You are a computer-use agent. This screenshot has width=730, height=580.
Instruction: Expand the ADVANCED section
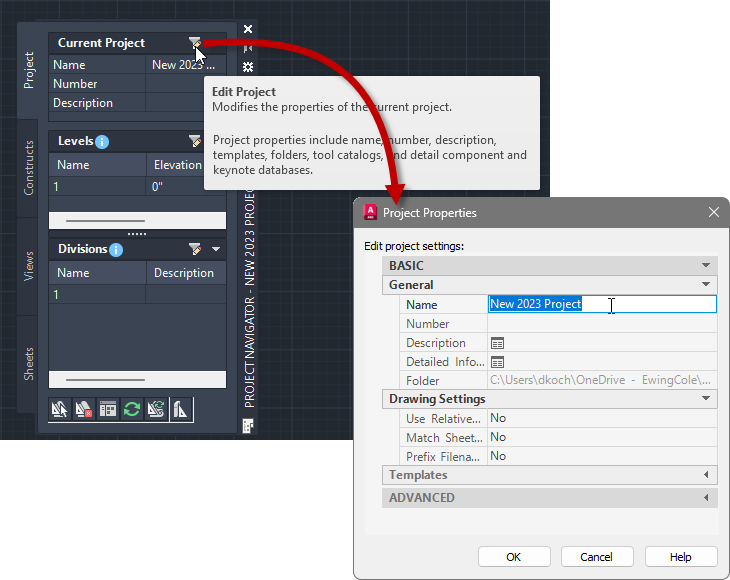pyautogui.click(x=706, y=498)
